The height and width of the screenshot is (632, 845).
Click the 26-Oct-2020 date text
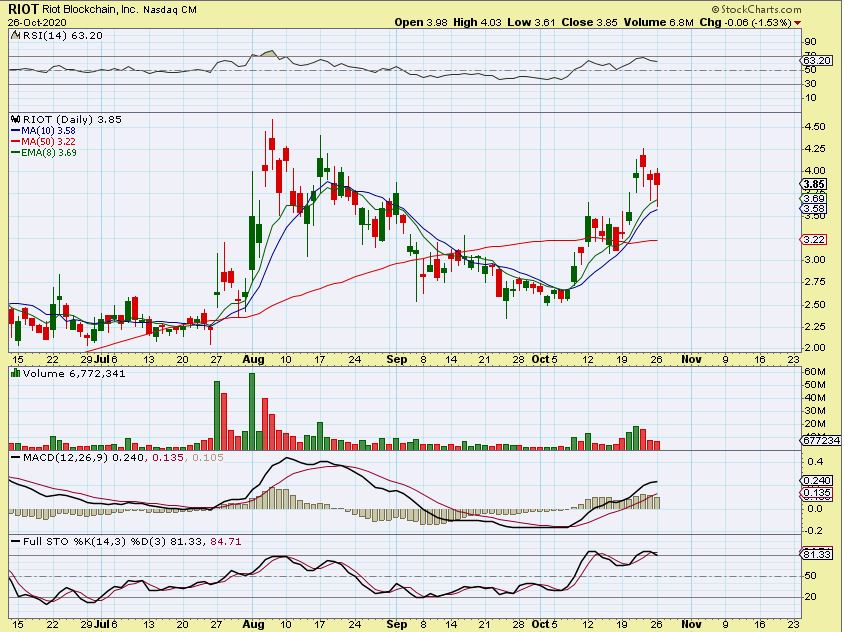click(x=37, y=23)
